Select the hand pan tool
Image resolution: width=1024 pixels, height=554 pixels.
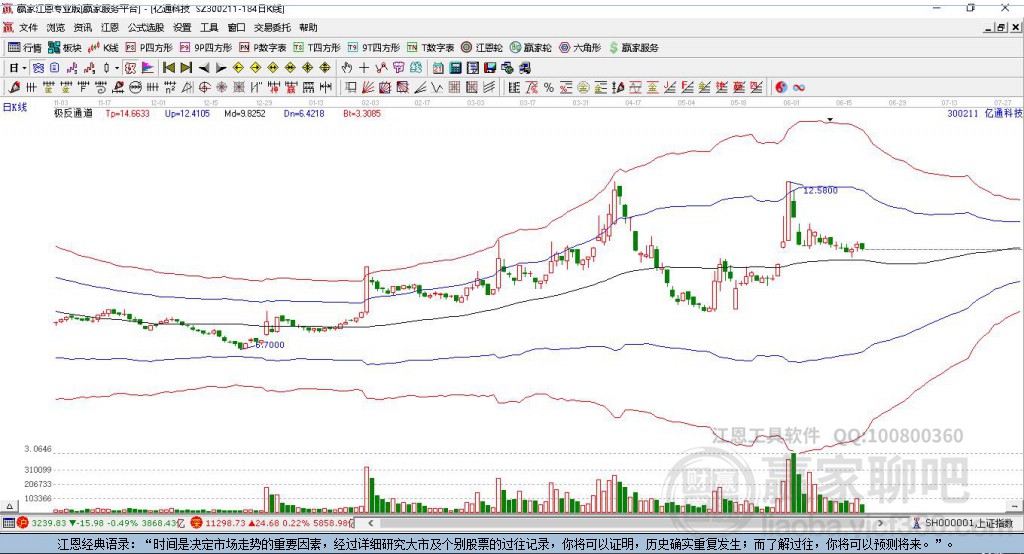(x=347, y=68)
